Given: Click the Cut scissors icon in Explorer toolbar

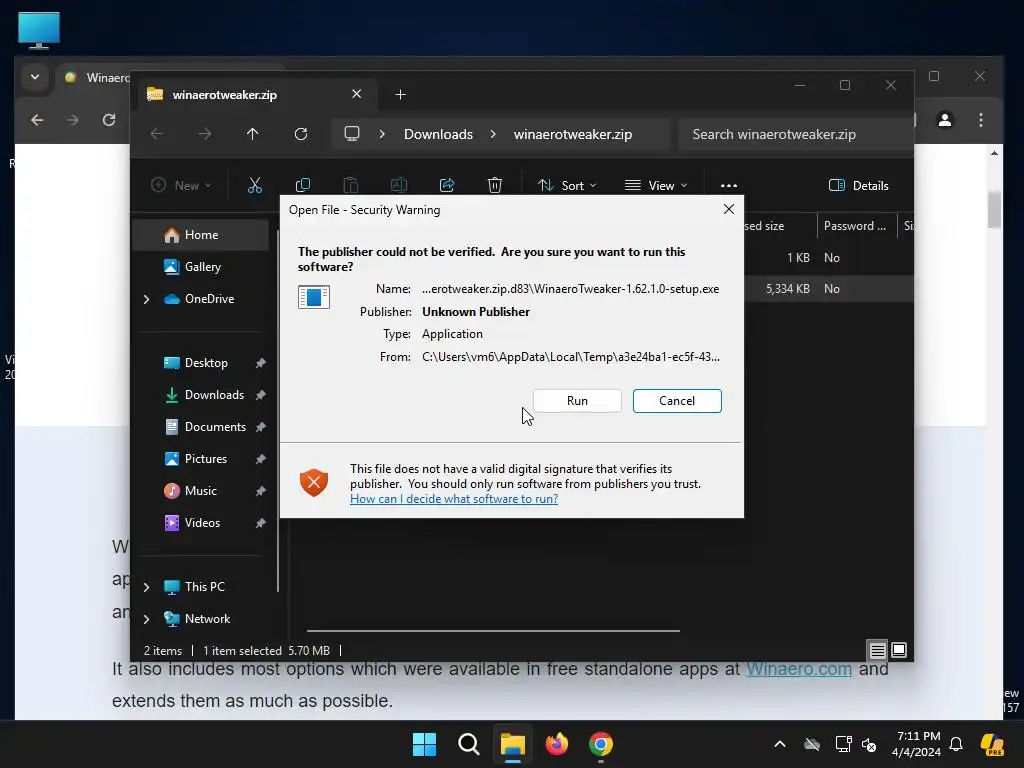Looking at the screenshot, I should pyautogui.click(x=255, y=185).
